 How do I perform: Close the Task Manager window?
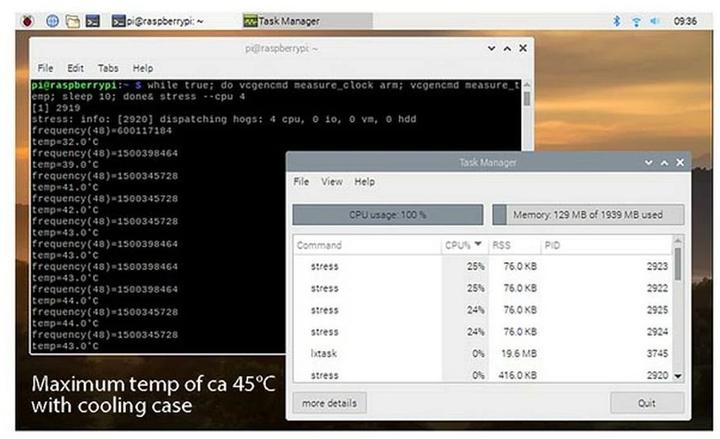pos(680,163)
